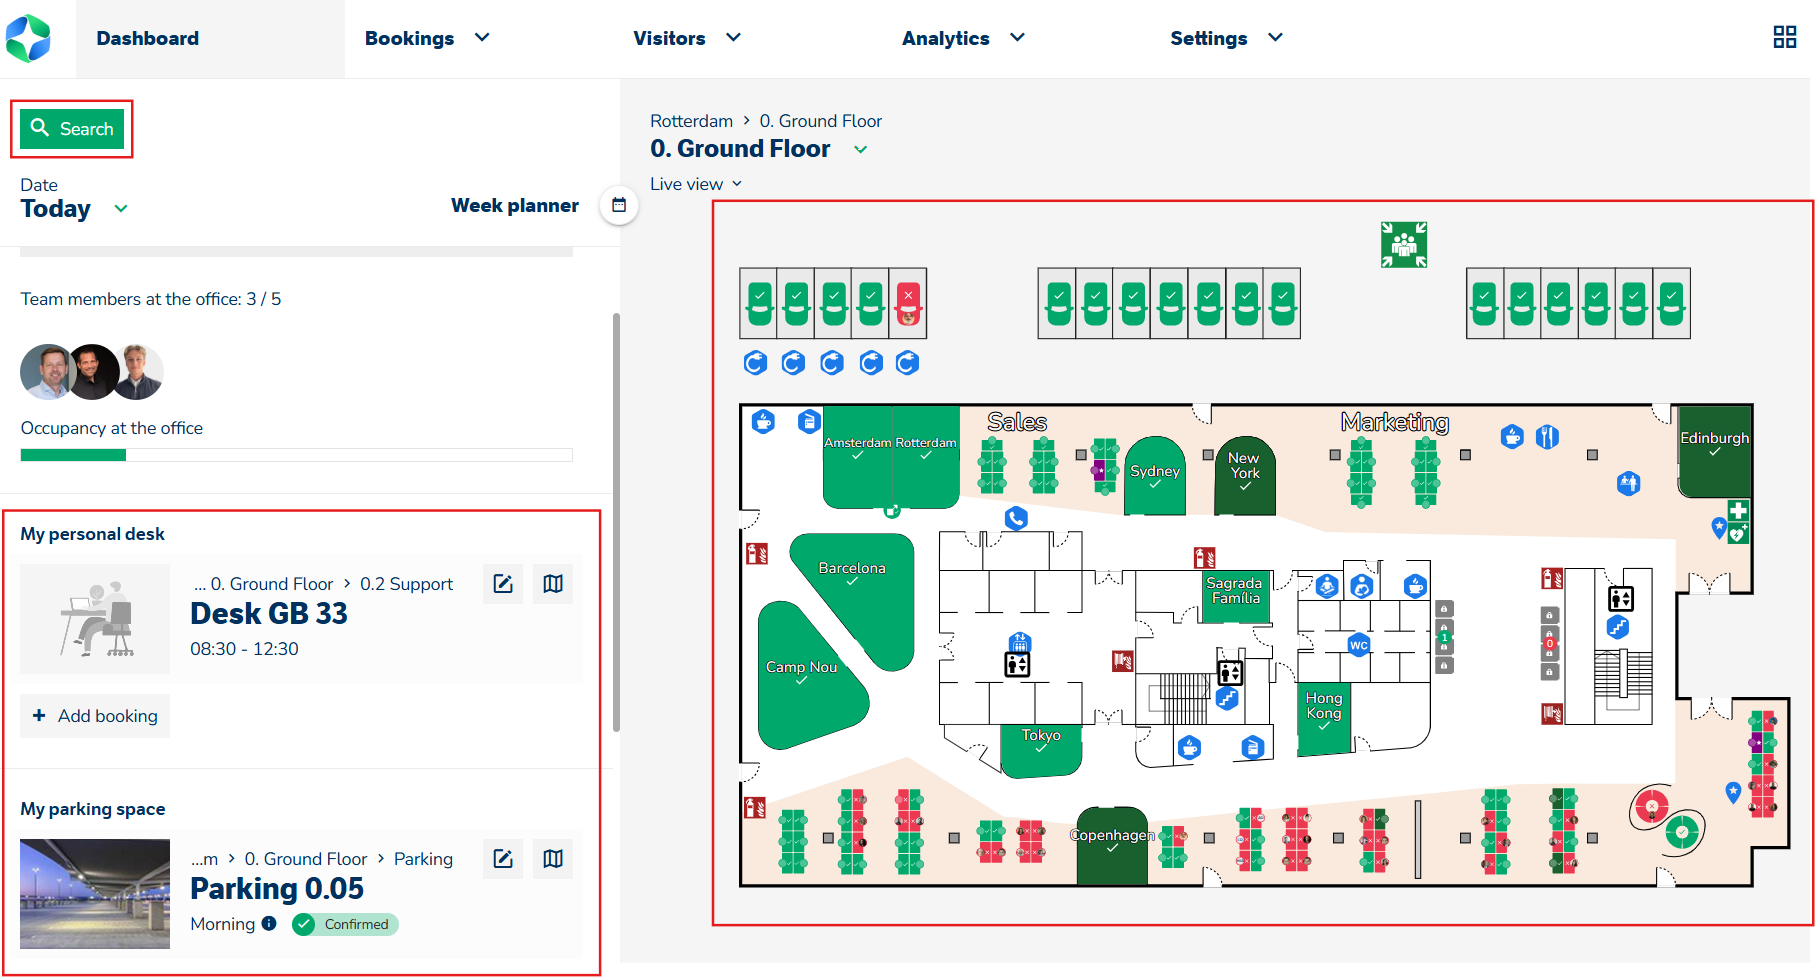The width and height of the screenshot is (1815, 977).
Task: Open the Ground Floor selector dropdown
Action: pos(860,150)
